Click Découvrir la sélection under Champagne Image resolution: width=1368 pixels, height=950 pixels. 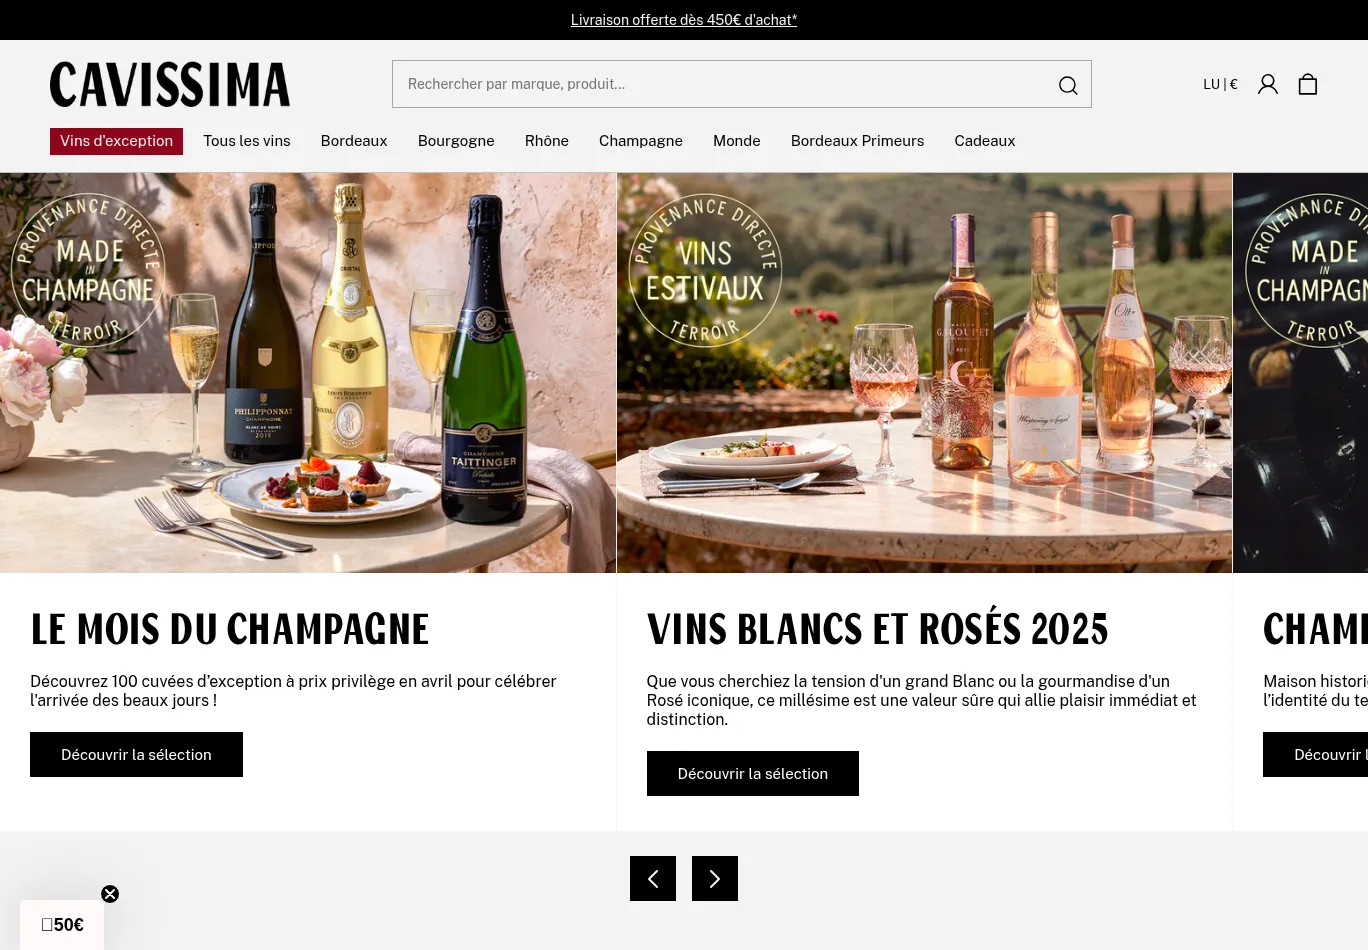[136, 754]
